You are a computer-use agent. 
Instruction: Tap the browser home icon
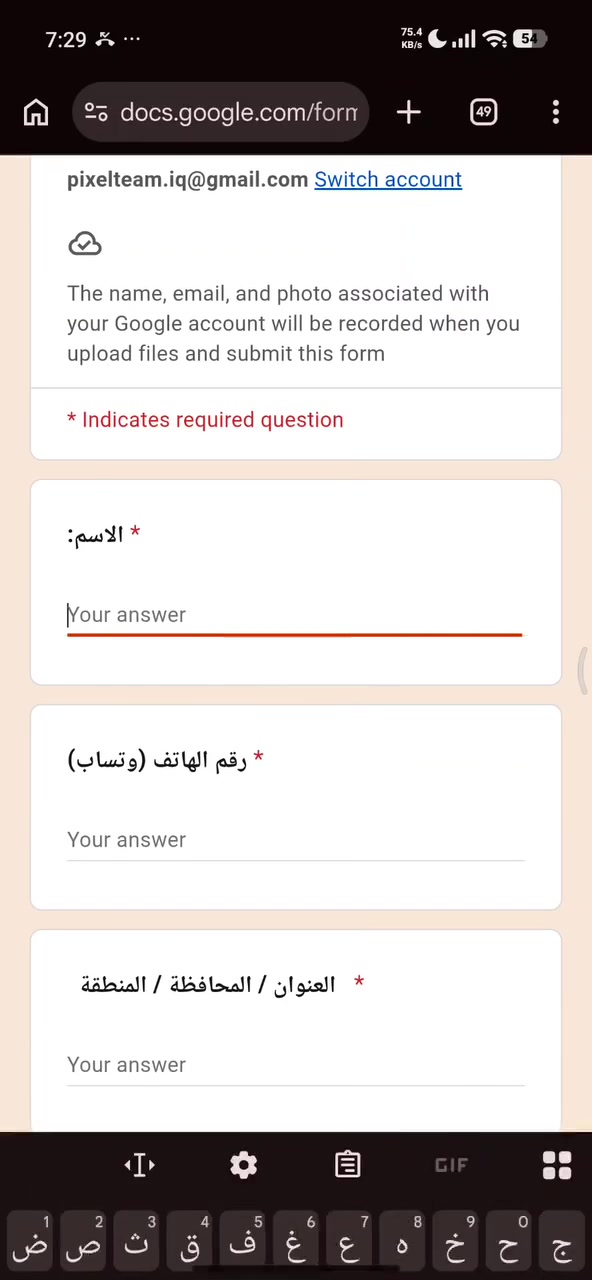tap(36, 112)
